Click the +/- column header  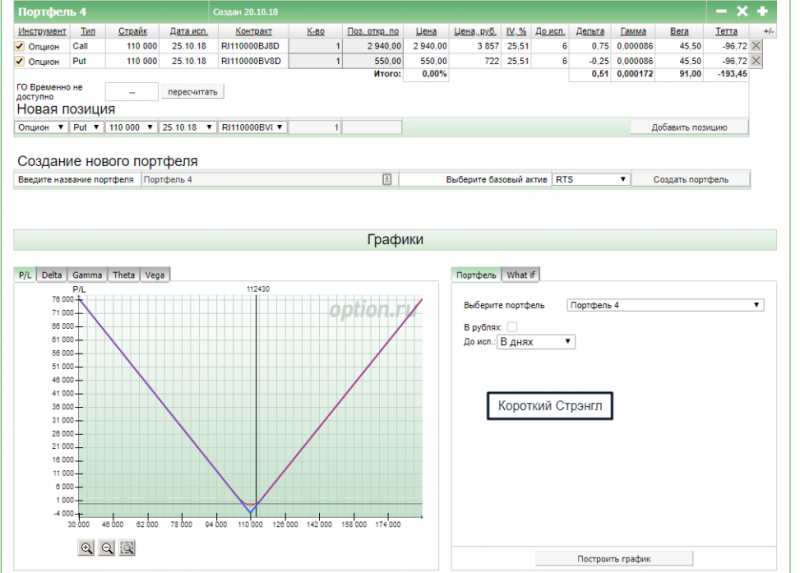[x=768, y=31]
